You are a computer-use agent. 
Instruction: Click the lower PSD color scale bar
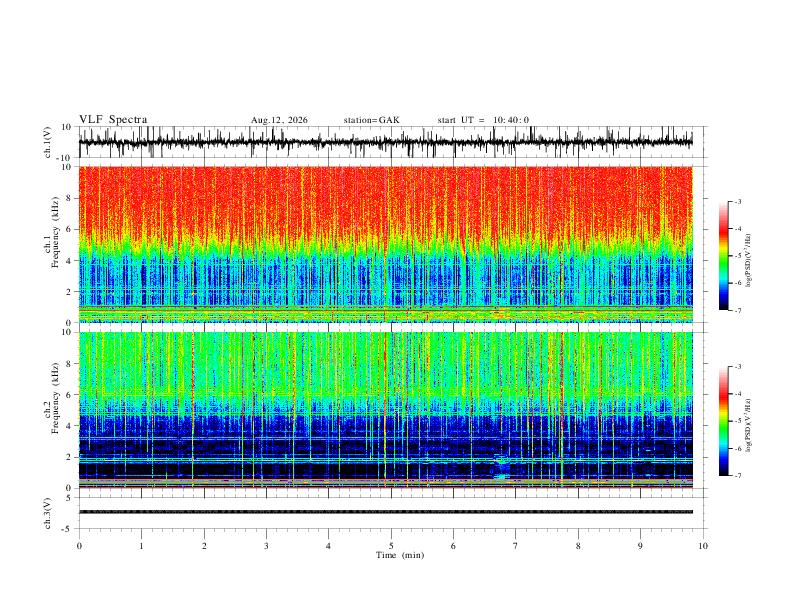coord(724,421)
